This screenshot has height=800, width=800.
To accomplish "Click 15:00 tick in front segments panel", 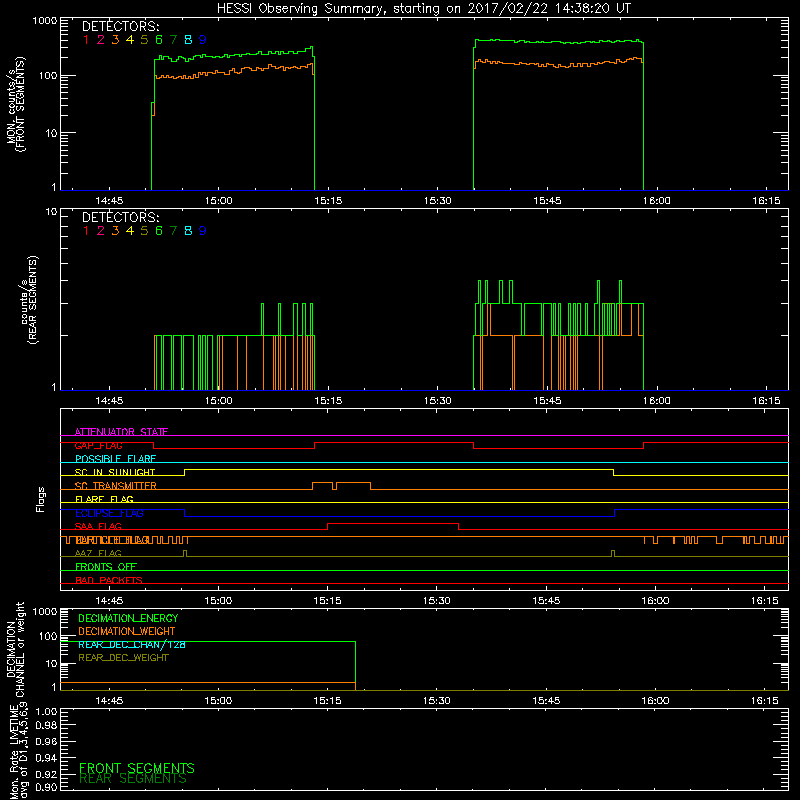I will tap(218, 201).
